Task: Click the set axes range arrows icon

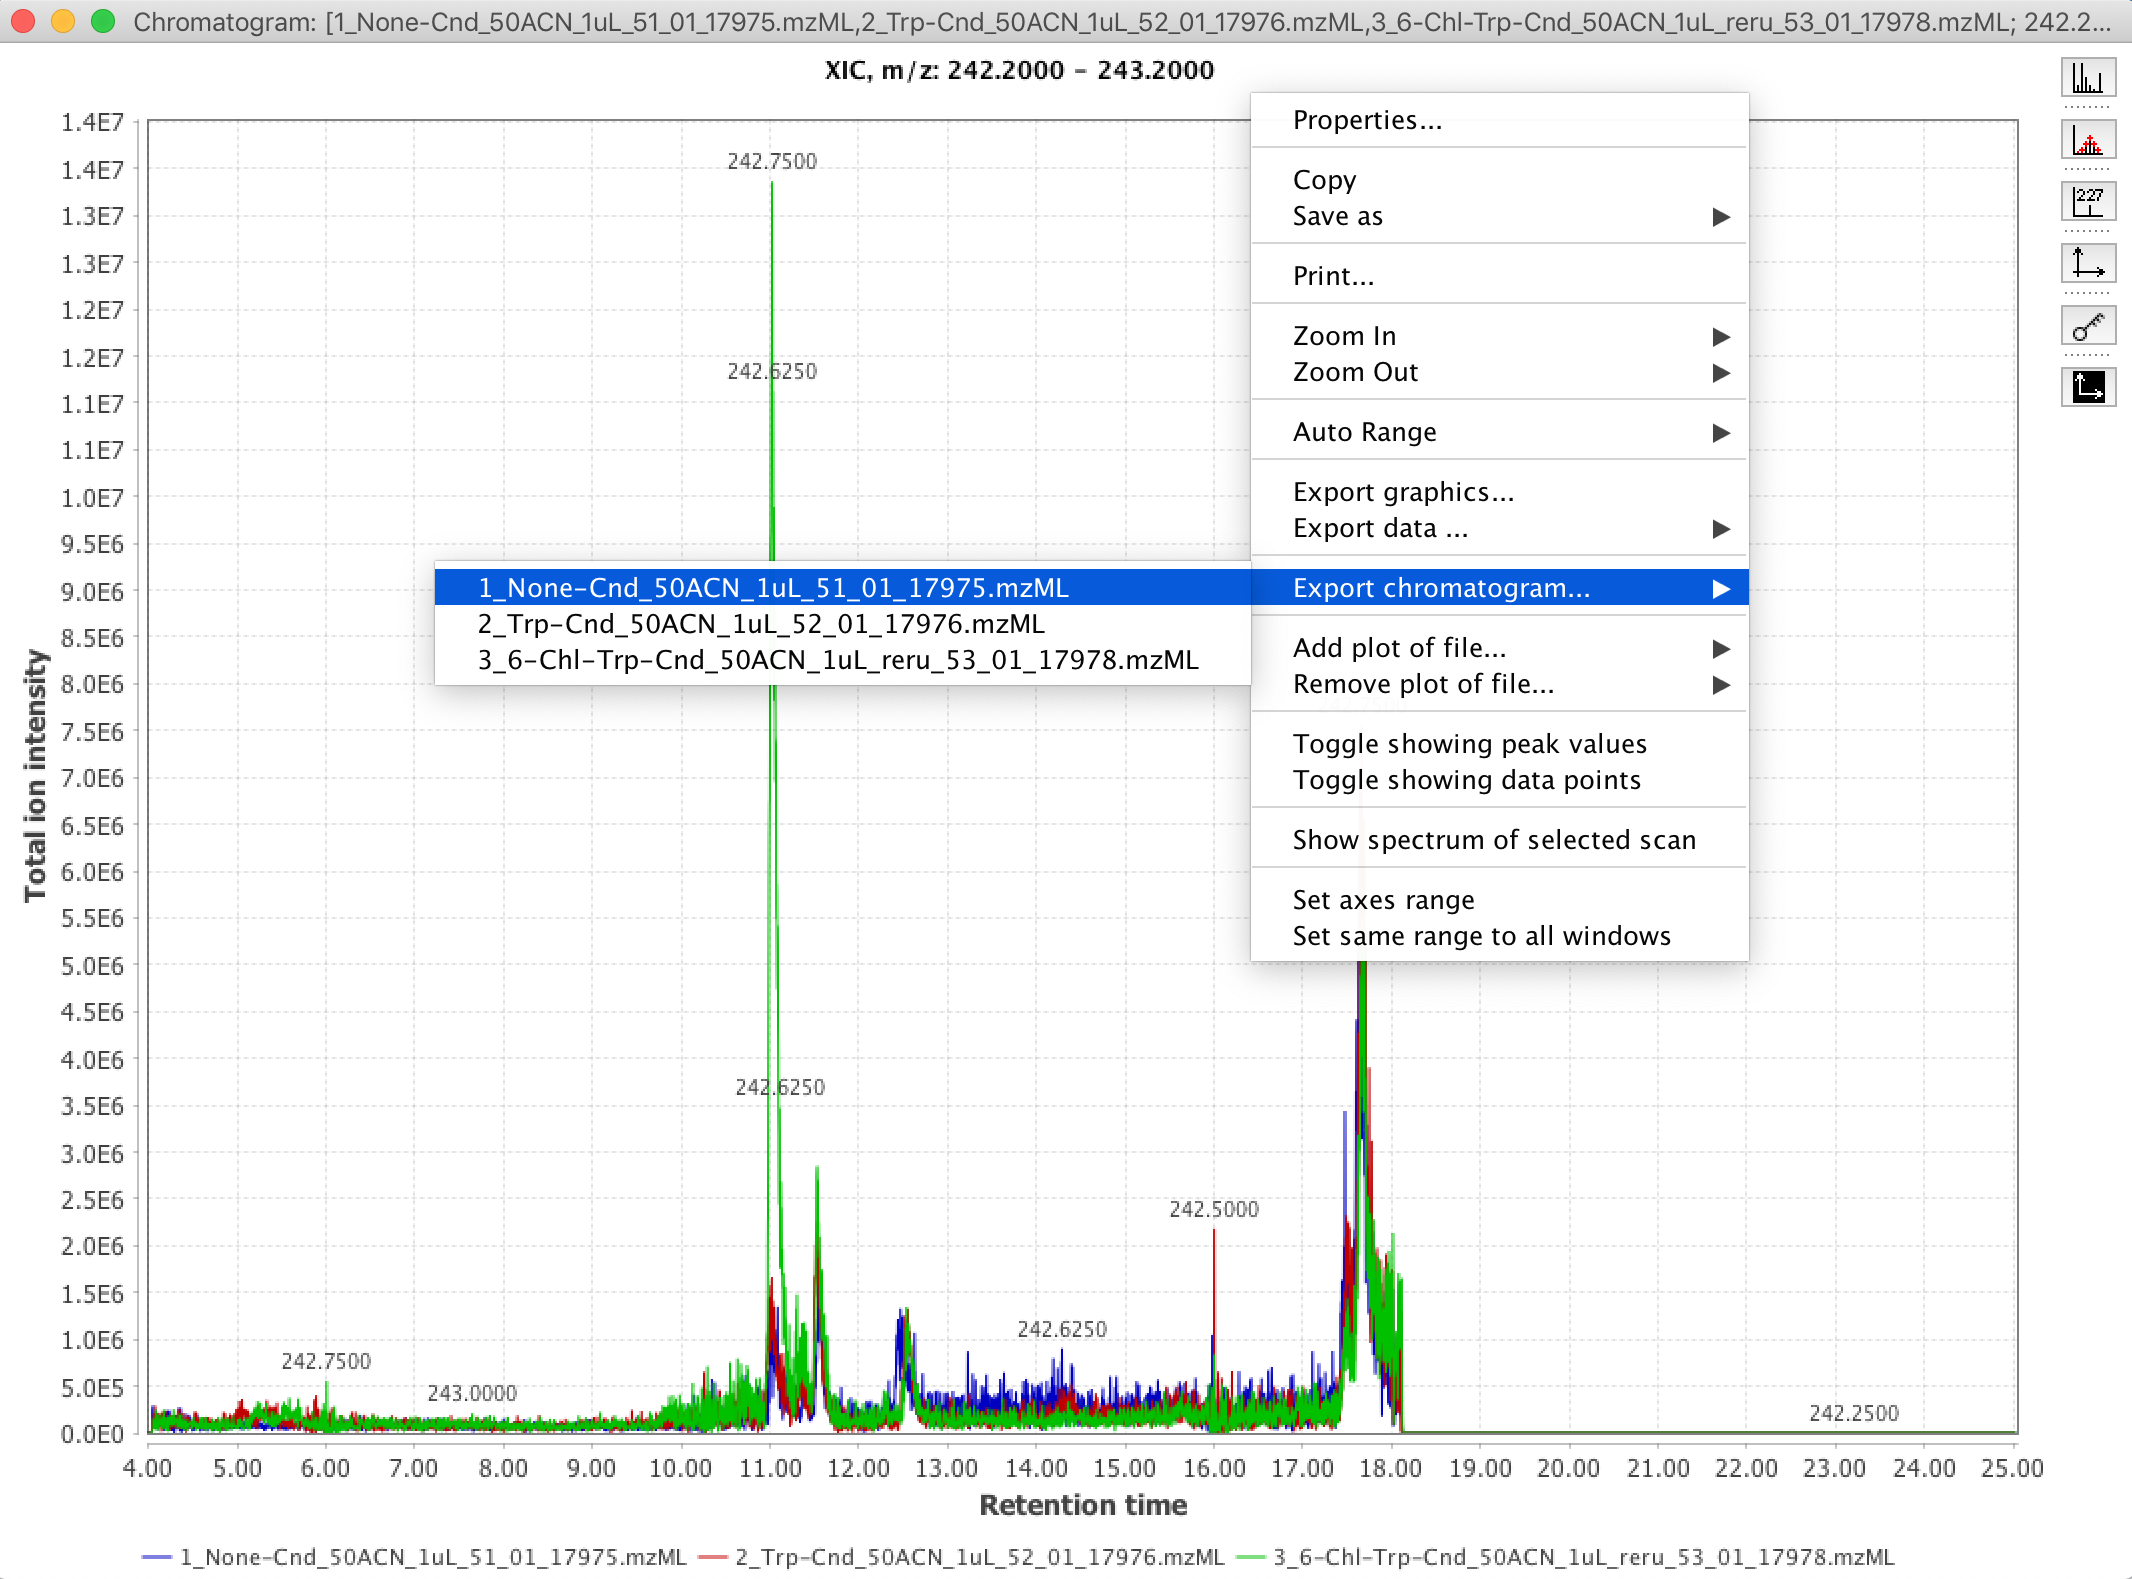Action: coord(2088,263)
